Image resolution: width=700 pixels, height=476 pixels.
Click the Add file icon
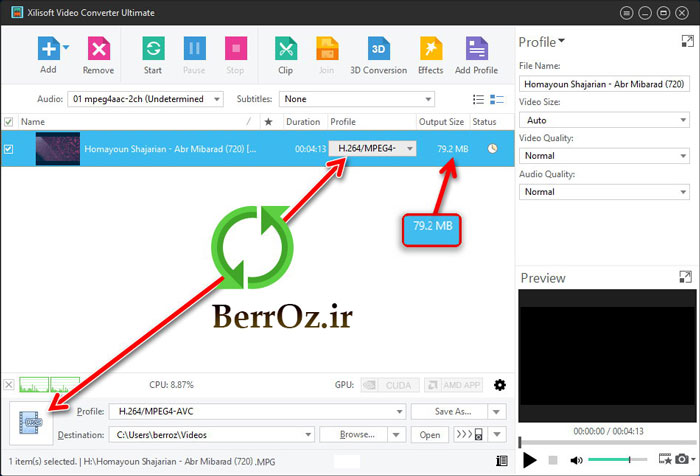pos(47,49)
